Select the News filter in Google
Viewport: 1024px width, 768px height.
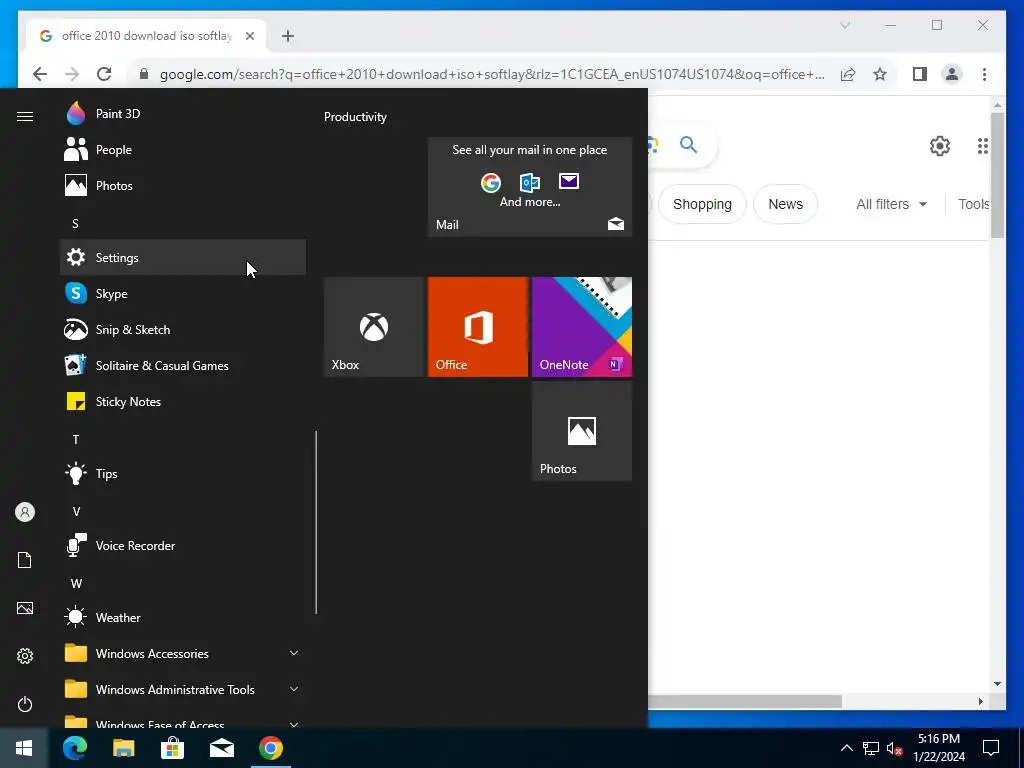785,204
